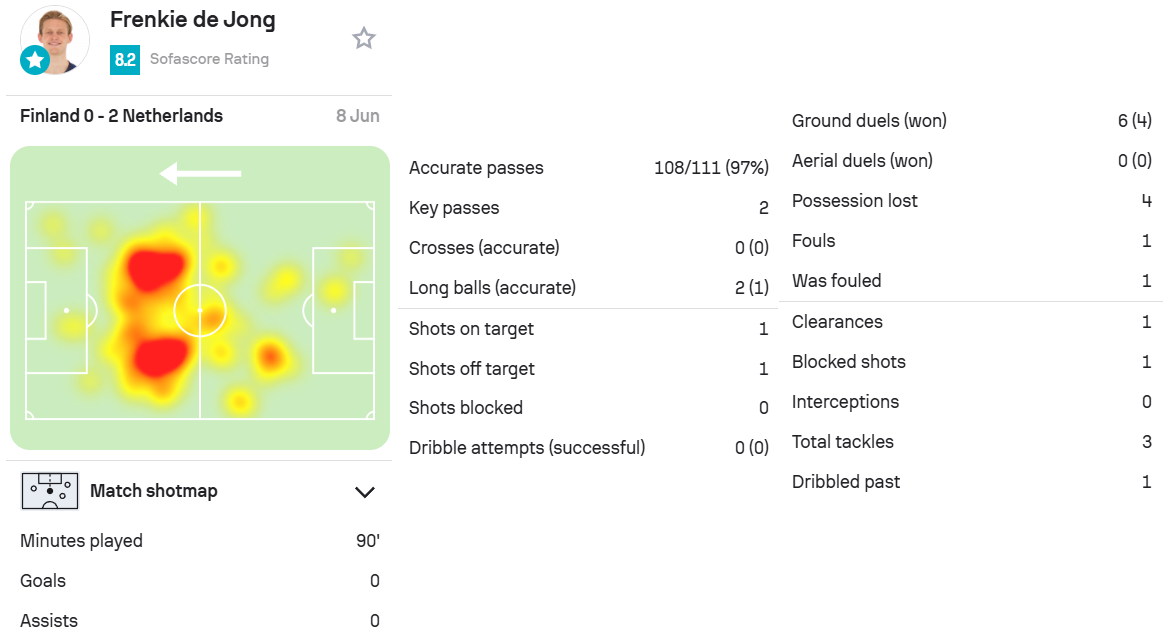The height and width of the screenshot is (635, 1172).
Task: Click the upper red heatmap hotspot
Action: tap(155, 268)
